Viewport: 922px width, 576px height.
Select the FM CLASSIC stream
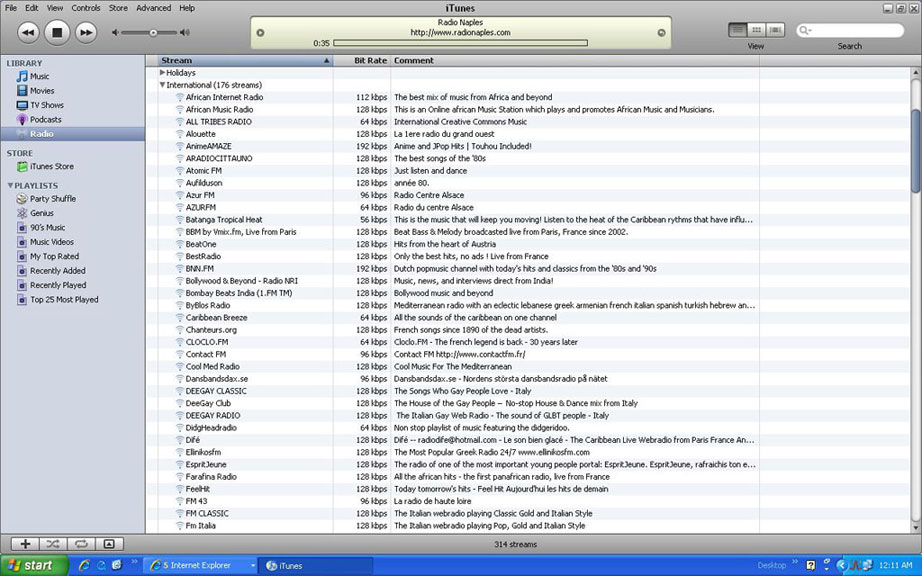point(207,514)
